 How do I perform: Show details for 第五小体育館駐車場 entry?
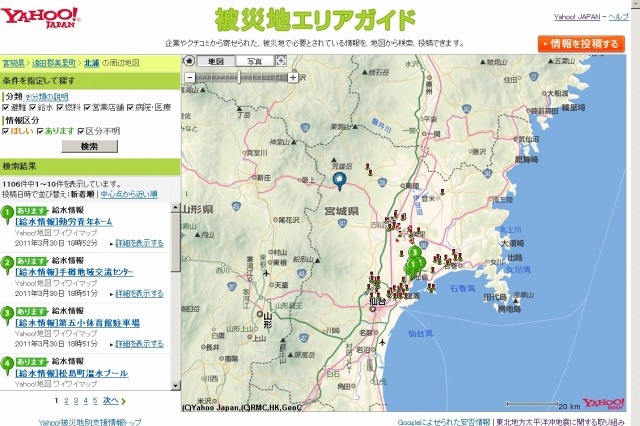point(140,344)
